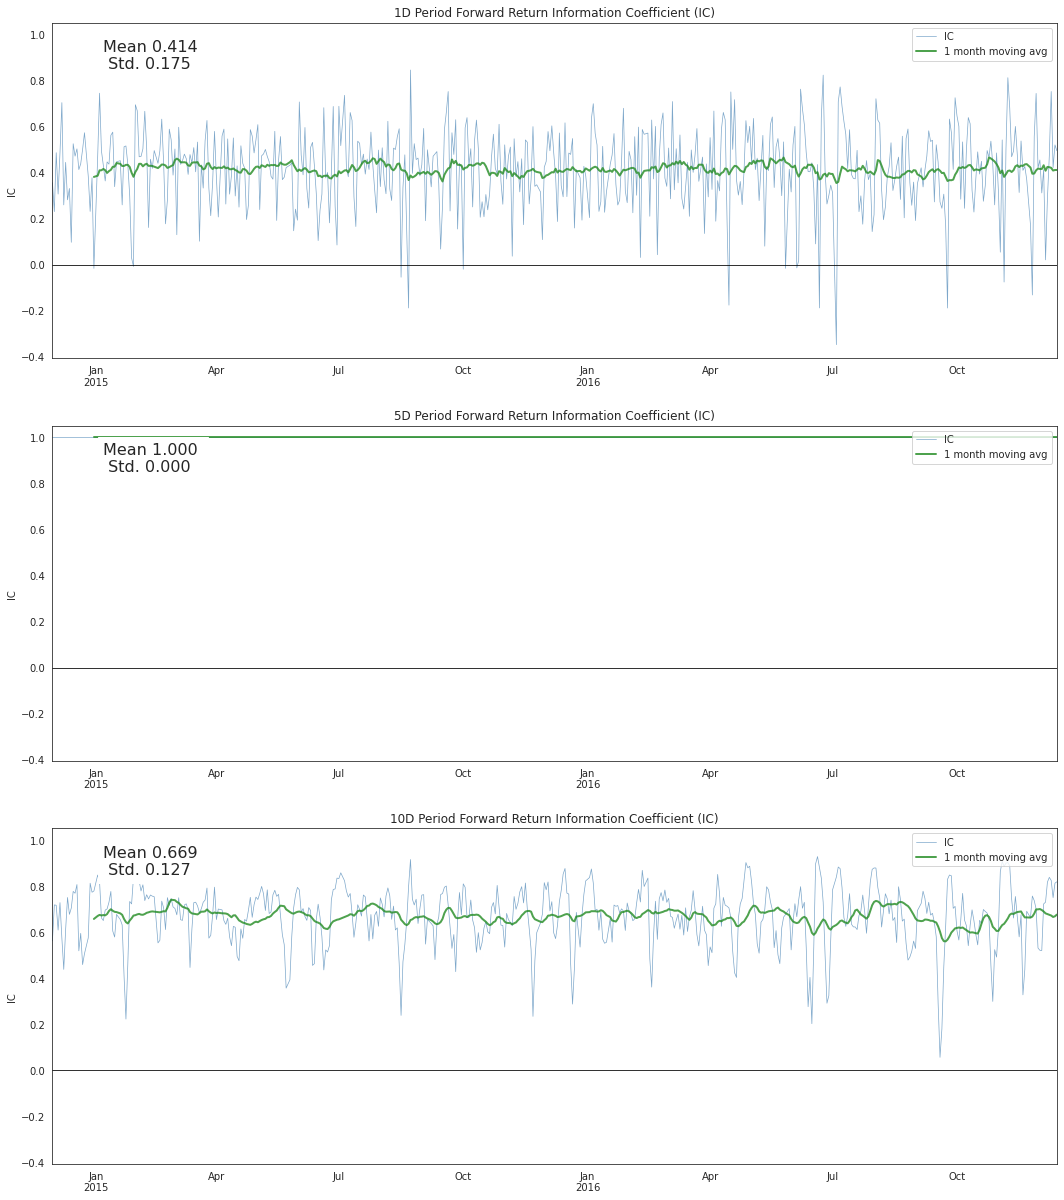1064x1200 pixels.
Task: Click the IC line sample in top legend
Action: [x=928, y=36]
